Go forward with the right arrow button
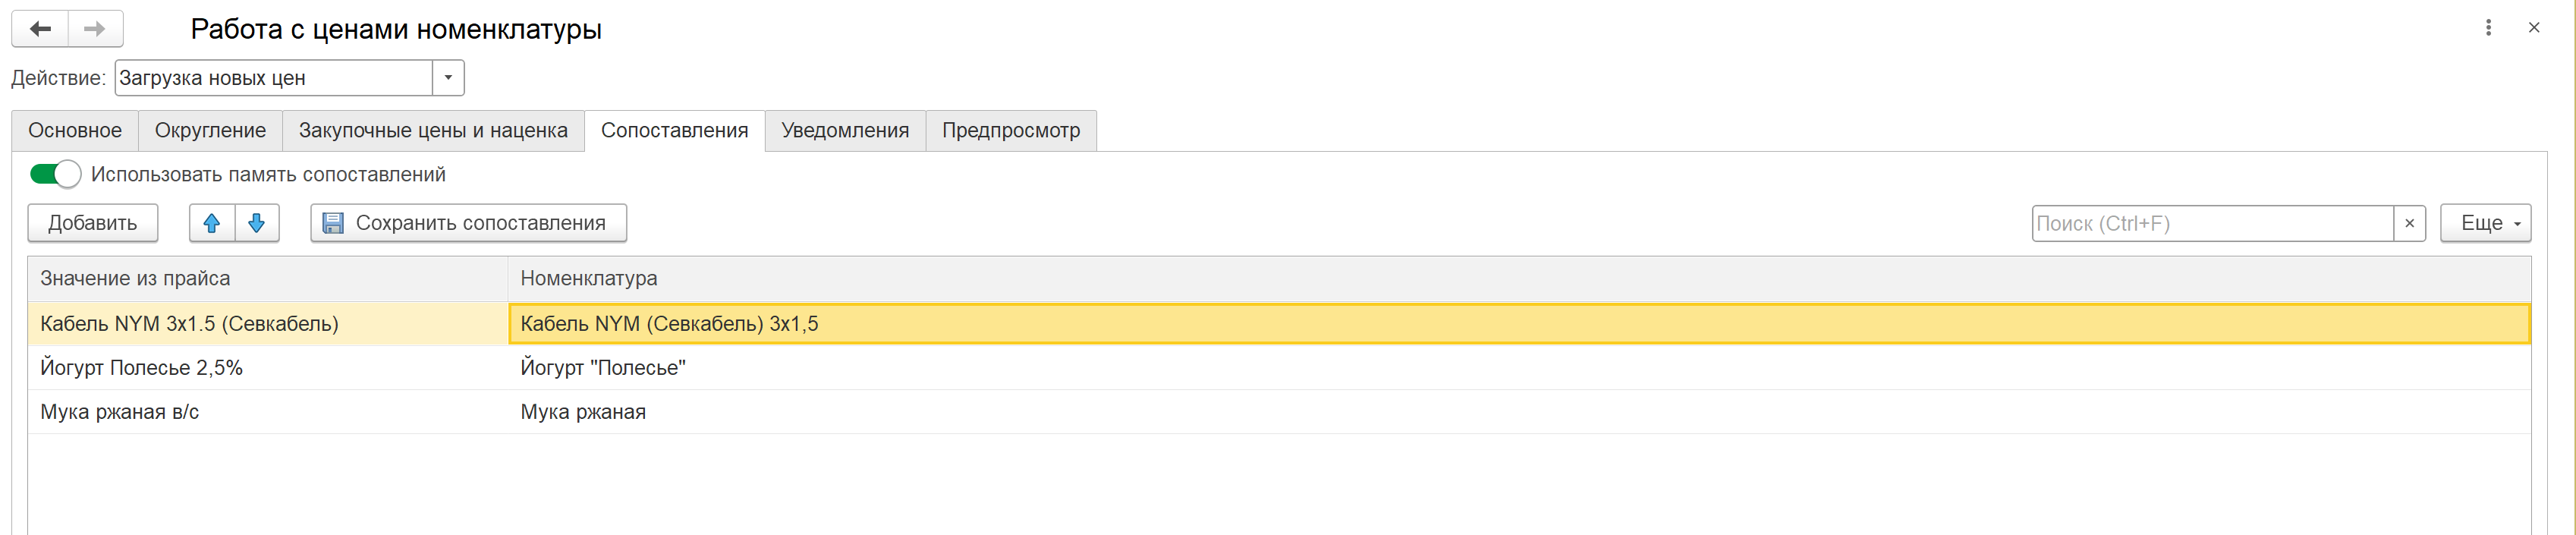The image size is (2576, 535). click(x=95, y=29)
